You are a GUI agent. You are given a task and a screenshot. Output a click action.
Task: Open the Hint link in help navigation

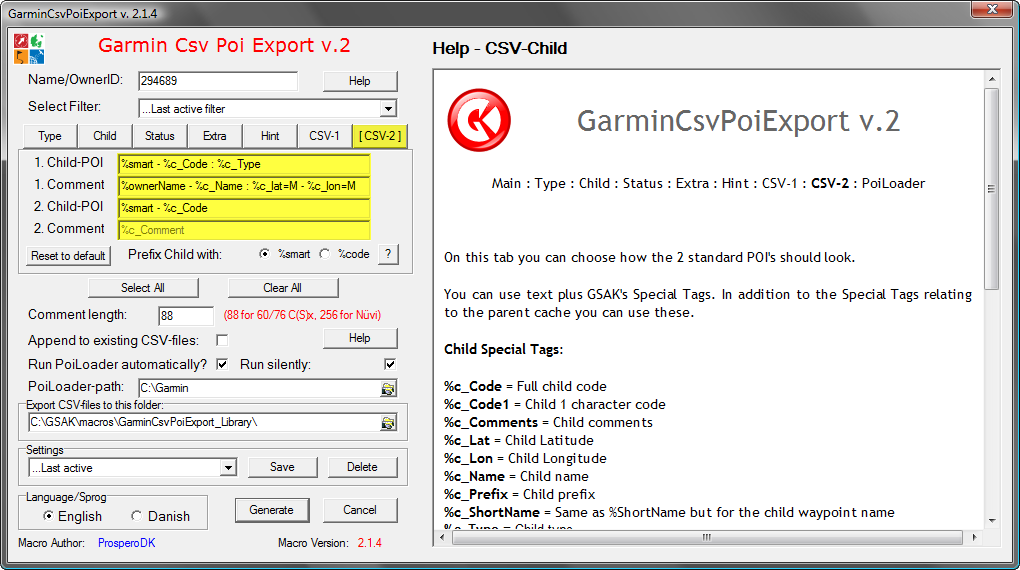pyautogui.click(x=736, y=183)
